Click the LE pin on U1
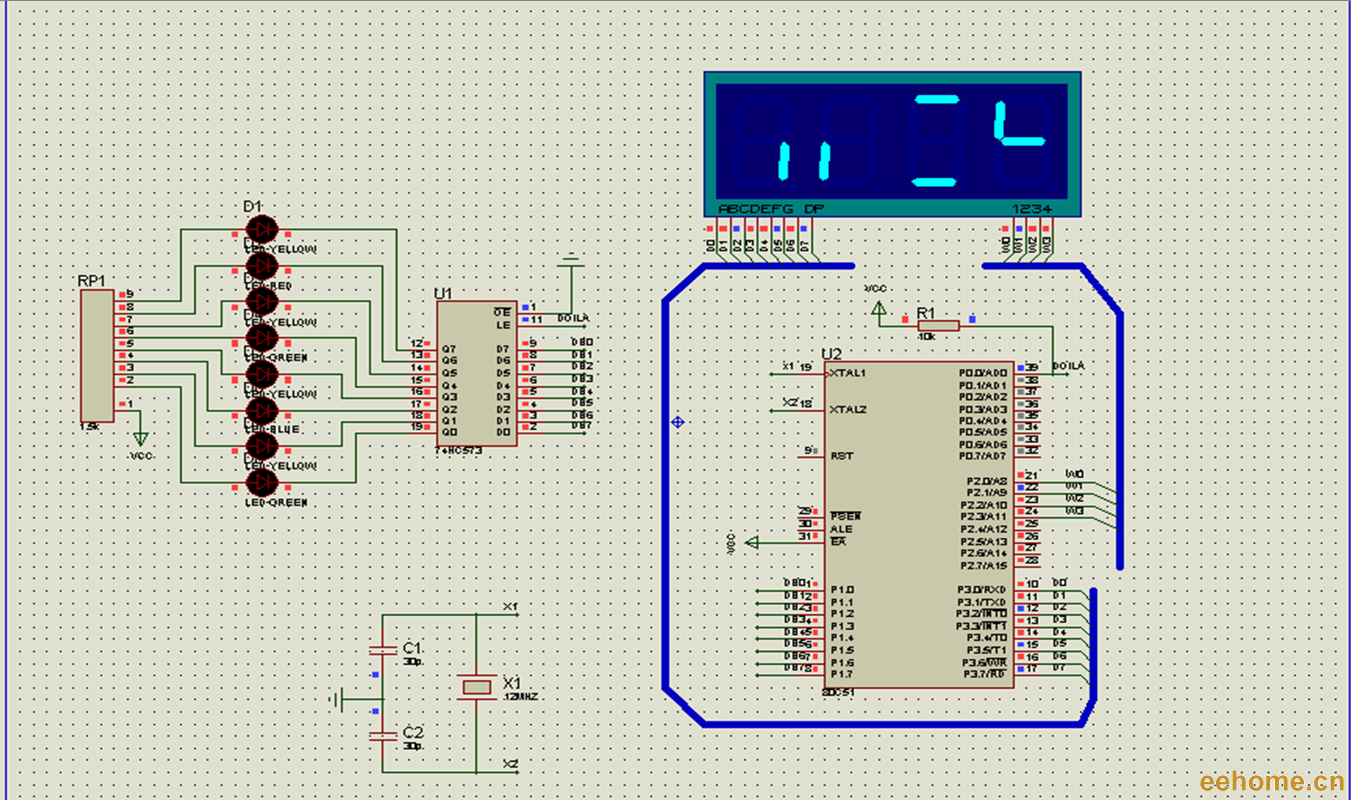Viewport: 1351px width, 800px height. [503, 325]
